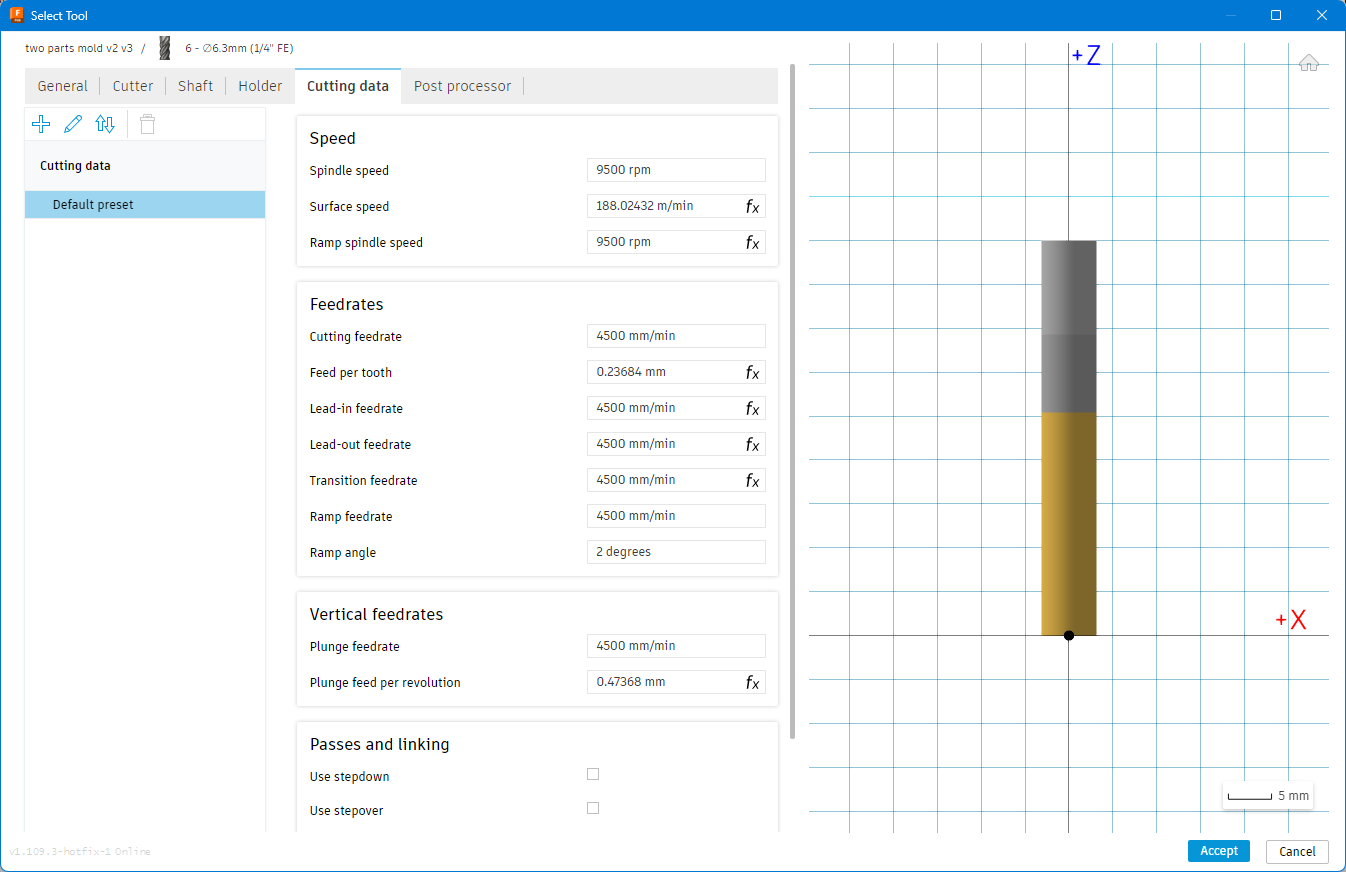This screenshot has width=1346, height=872.
Task: Enable the Use stepdown checkbox
Action: click(593, 774)
